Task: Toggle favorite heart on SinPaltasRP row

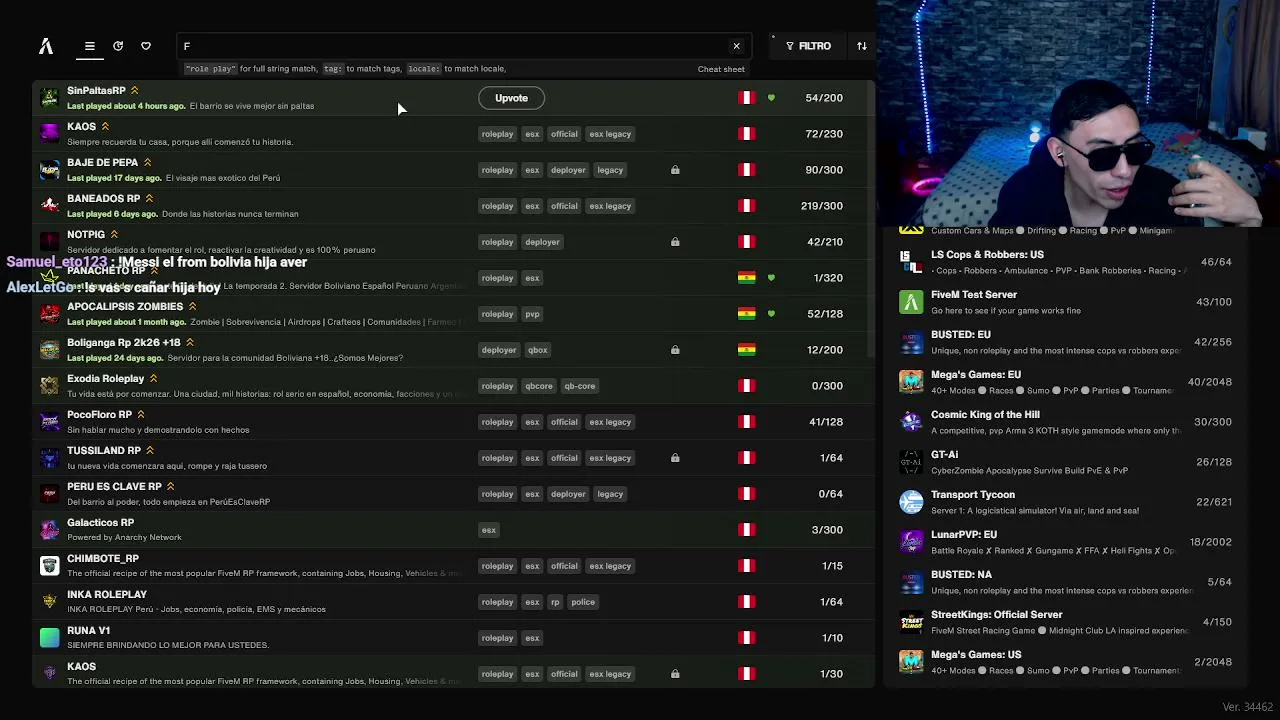Action: [771, 98]
